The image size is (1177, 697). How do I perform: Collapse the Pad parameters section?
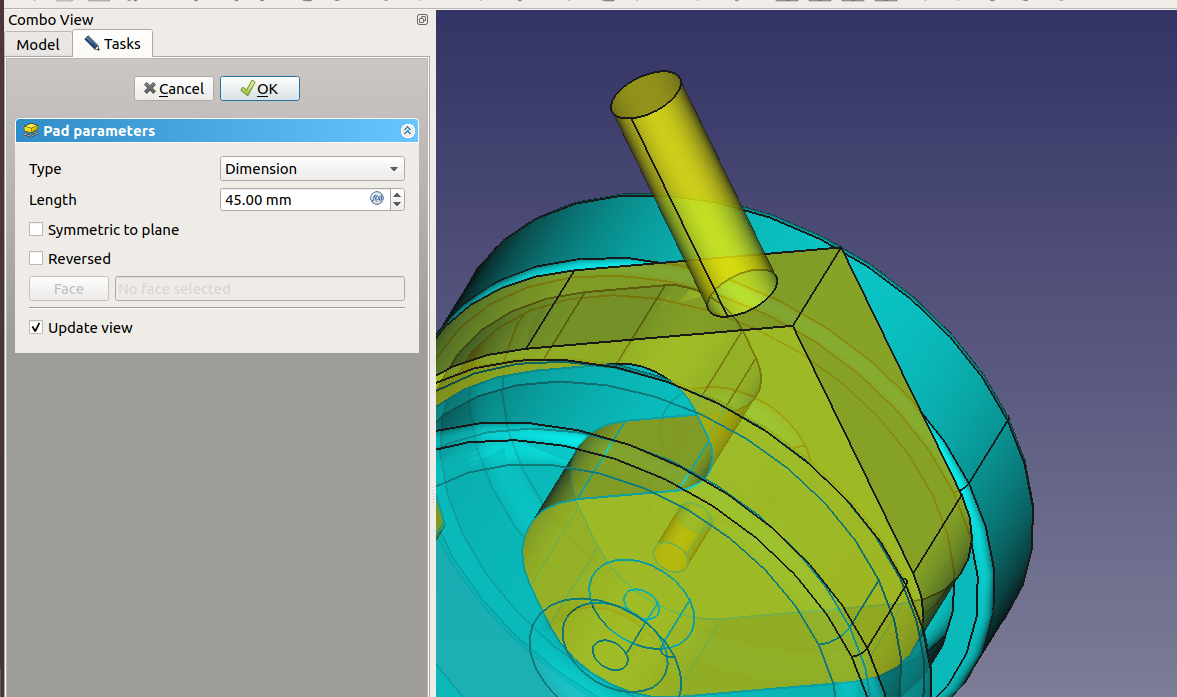[407, 131]
